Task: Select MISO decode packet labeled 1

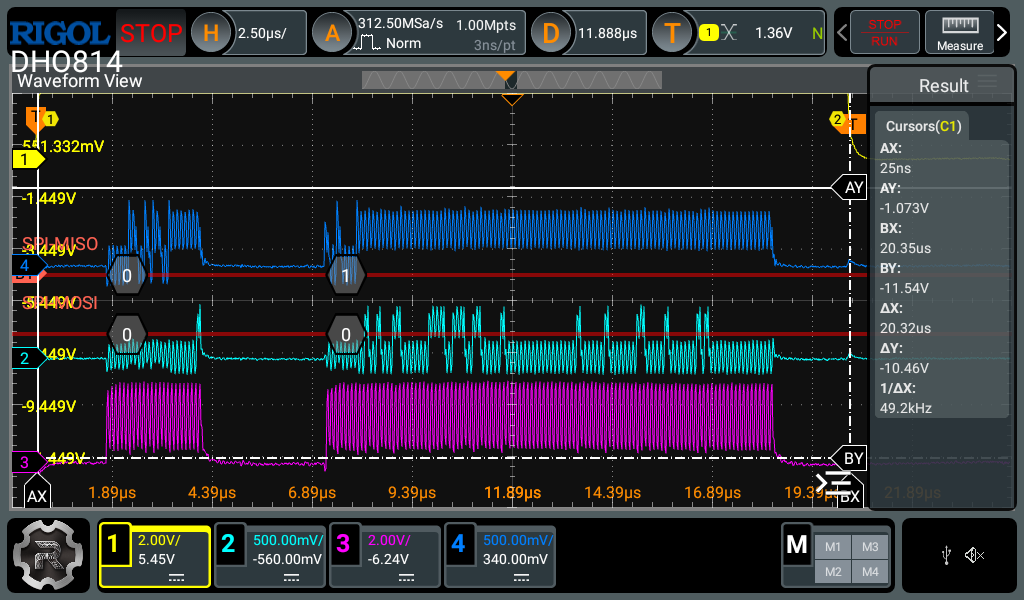Action: 345,276
